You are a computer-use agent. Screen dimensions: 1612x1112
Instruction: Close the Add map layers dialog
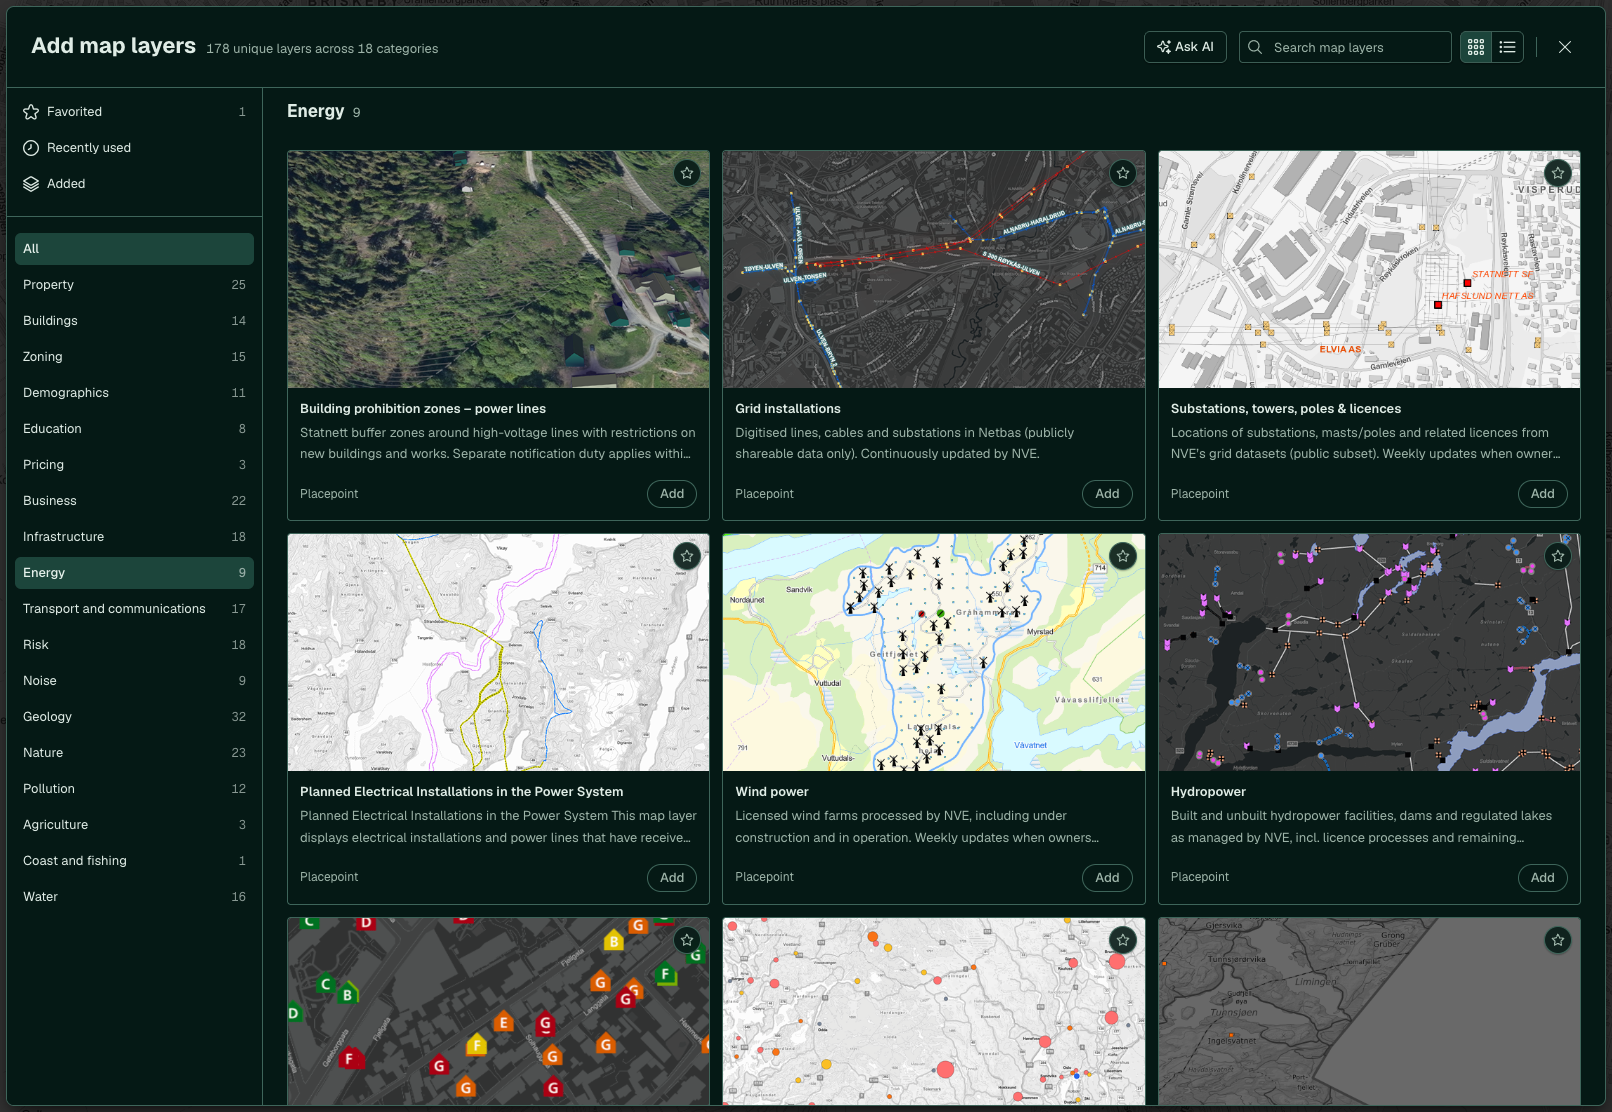1565,47
